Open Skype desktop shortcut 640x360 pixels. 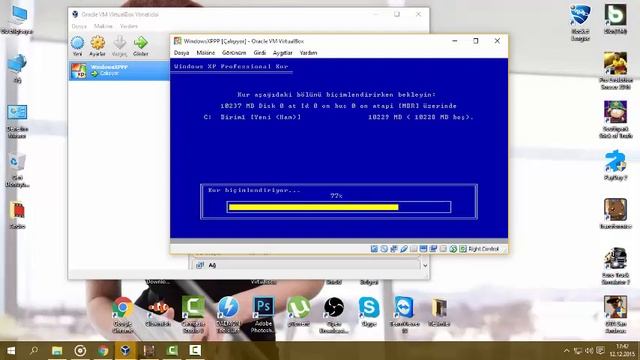point(369,312)
